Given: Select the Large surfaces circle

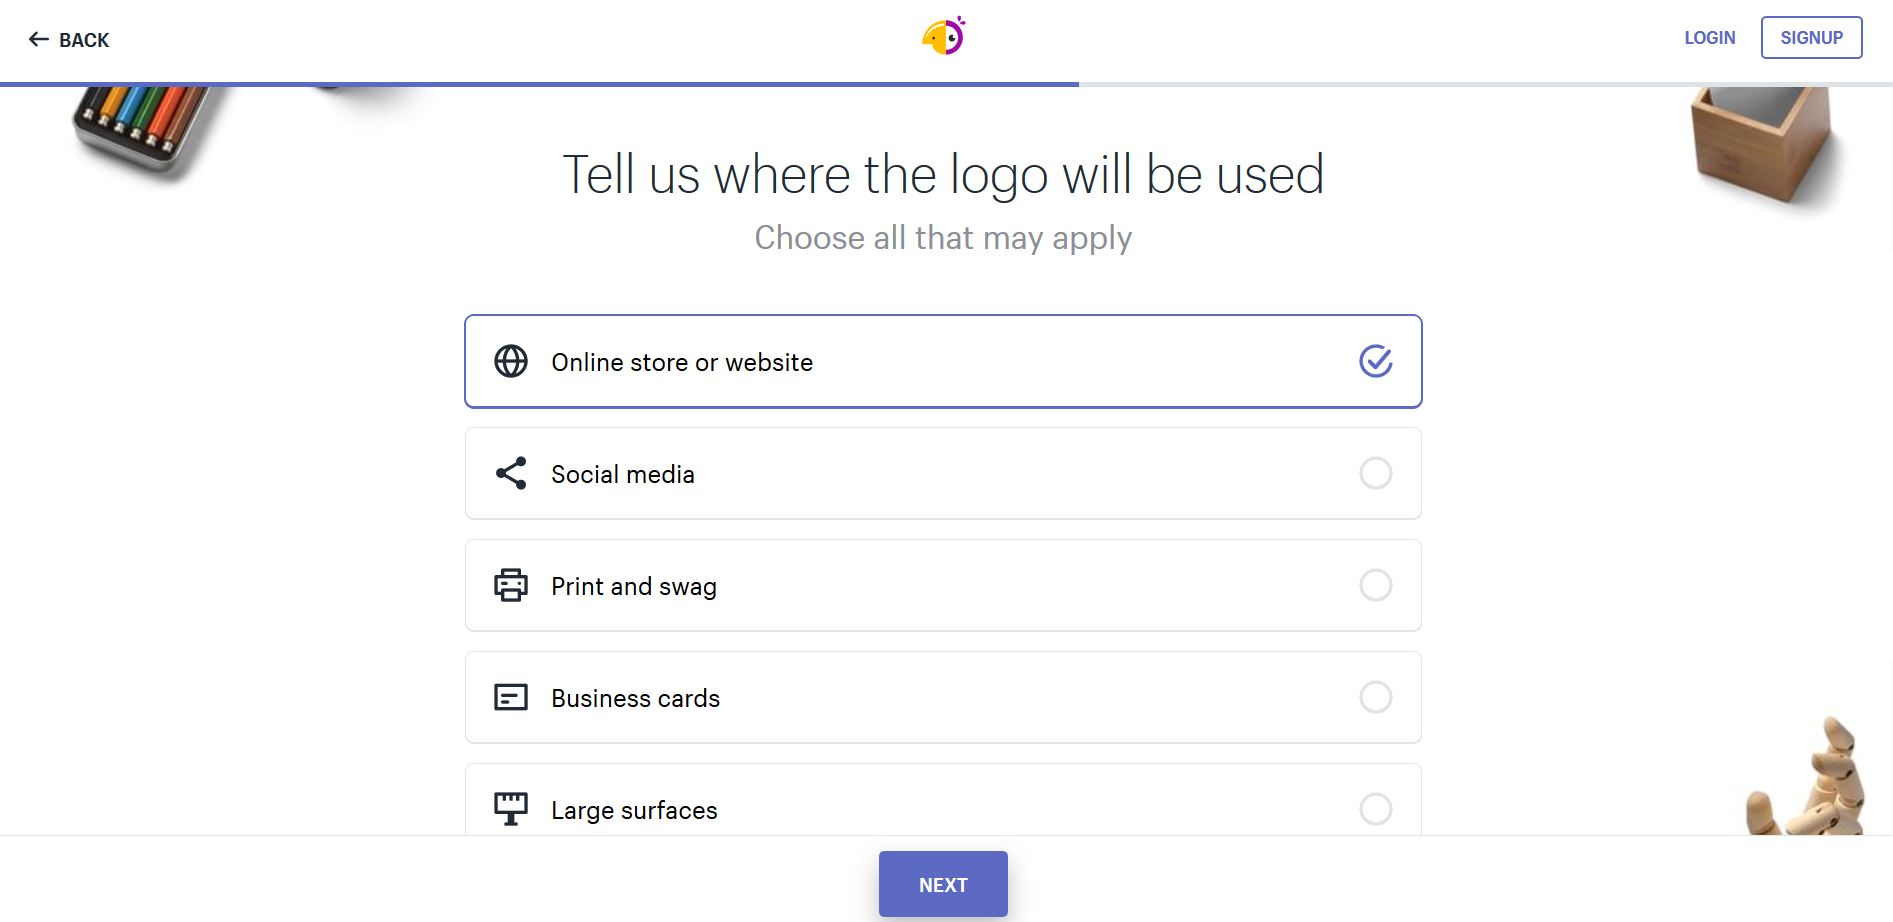Looking at the screenshot, I should (x=1376, y=809).
